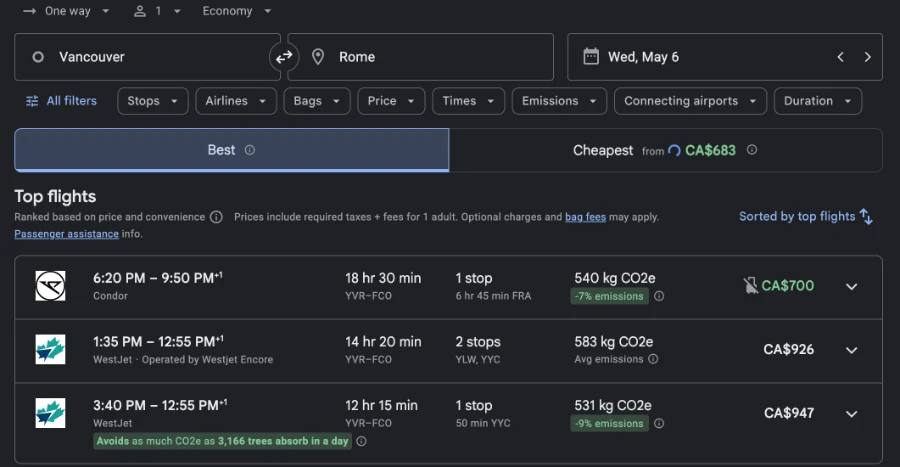Click the passenger person icon
Image resolution: width=900 pixels, height=467 pixels.
click(x=139, y=11)
